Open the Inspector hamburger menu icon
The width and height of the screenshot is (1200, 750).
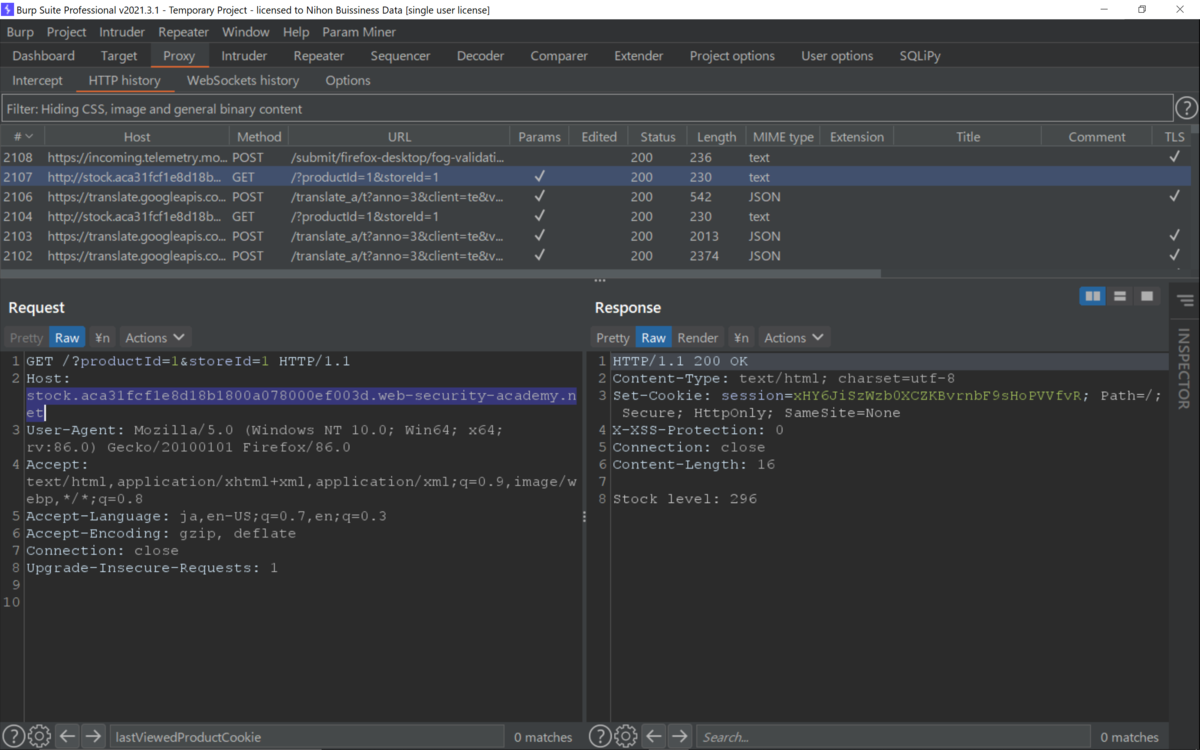[1185, 301]
